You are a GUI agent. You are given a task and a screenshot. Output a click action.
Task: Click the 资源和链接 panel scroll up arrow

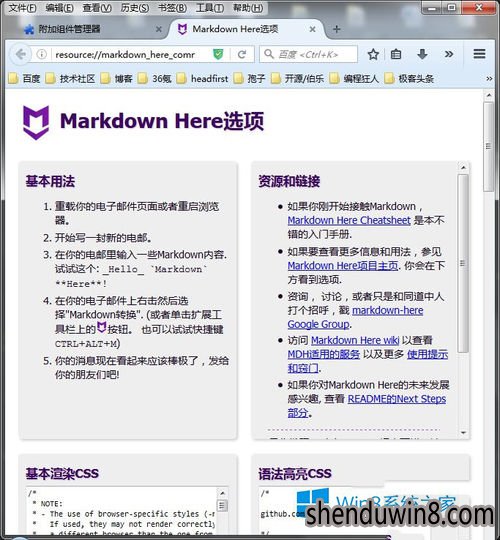(463, 167)
